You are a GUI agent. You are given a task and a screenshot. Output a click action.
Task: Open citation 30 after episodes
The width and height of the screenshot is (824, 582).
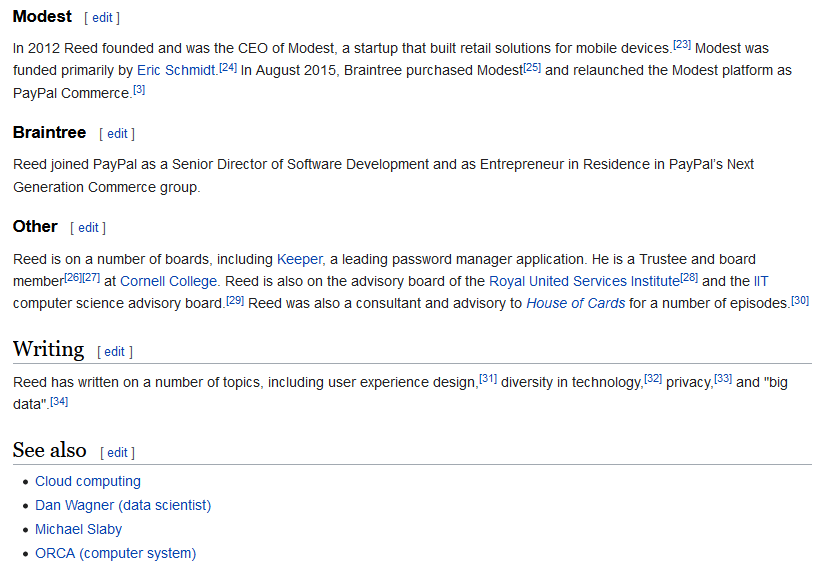[800, 300]
